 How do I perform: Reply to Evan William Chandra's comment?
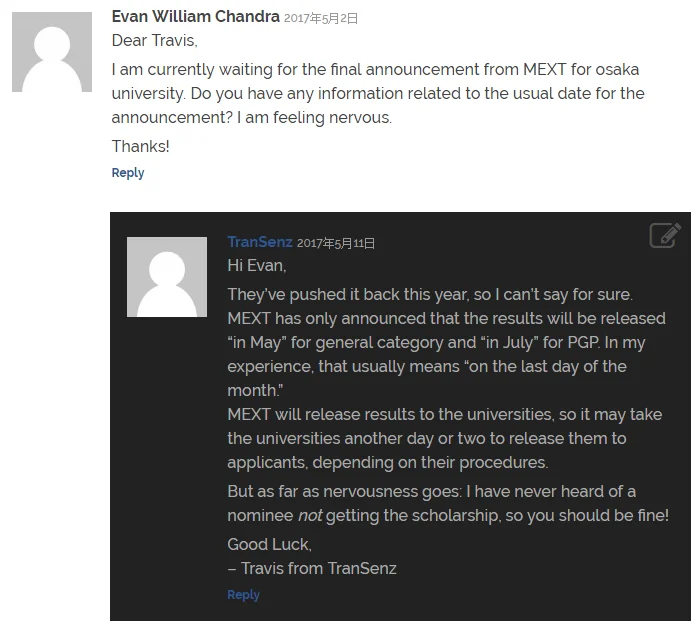point(128,173)
